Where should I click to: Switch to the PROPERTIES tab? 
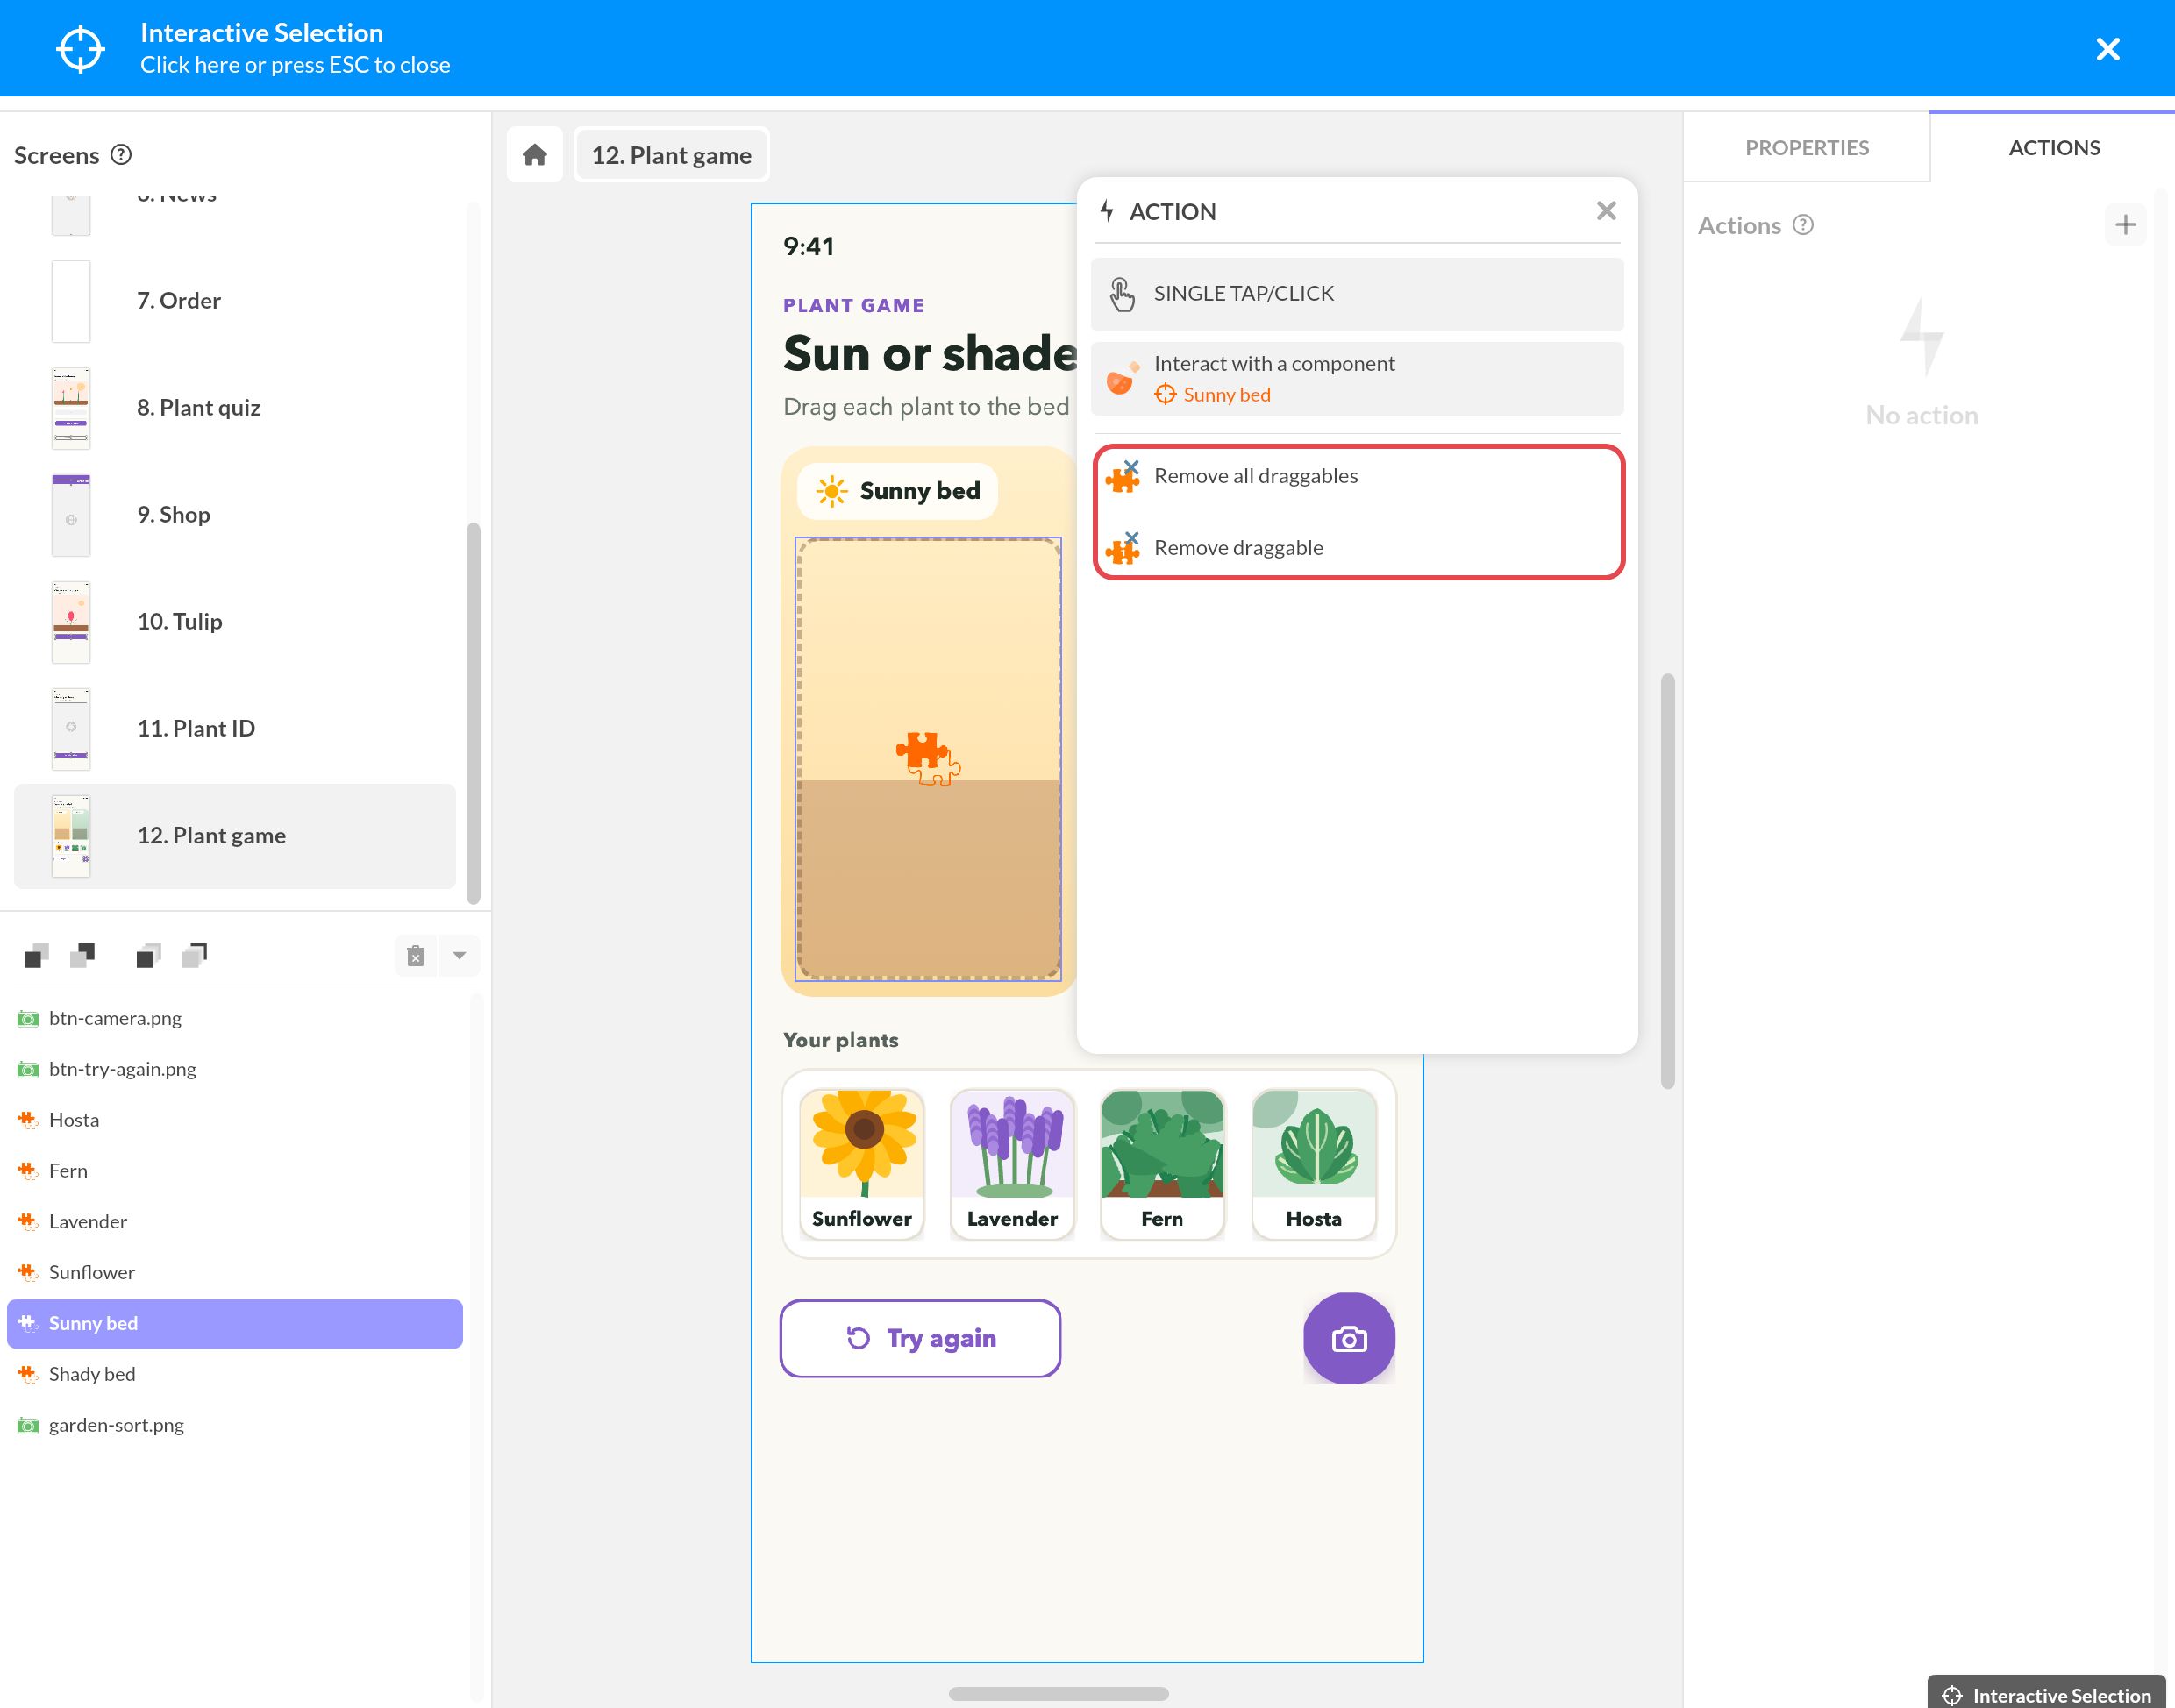pyautogui.click(x=1806, y=148)
